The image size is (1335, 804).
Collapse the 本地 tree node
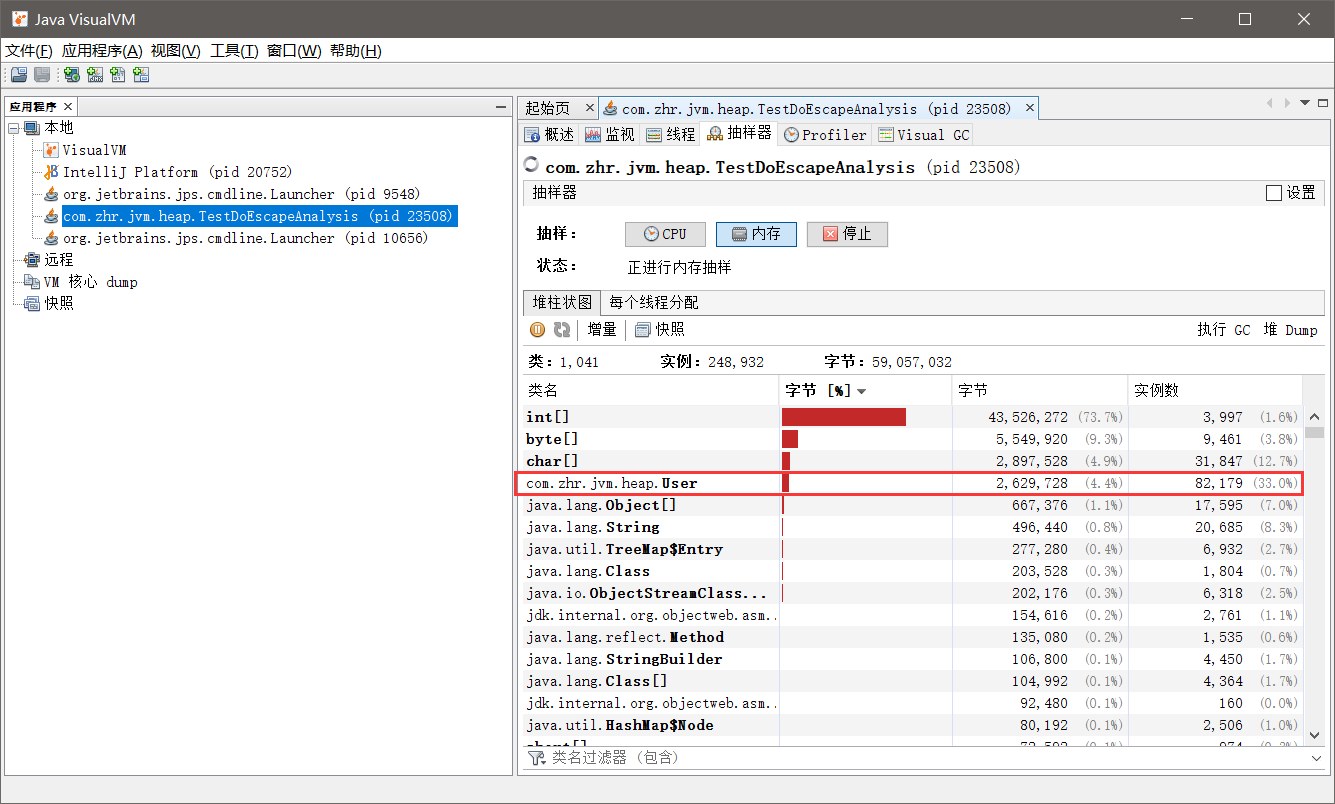click(x=14, y=128)
